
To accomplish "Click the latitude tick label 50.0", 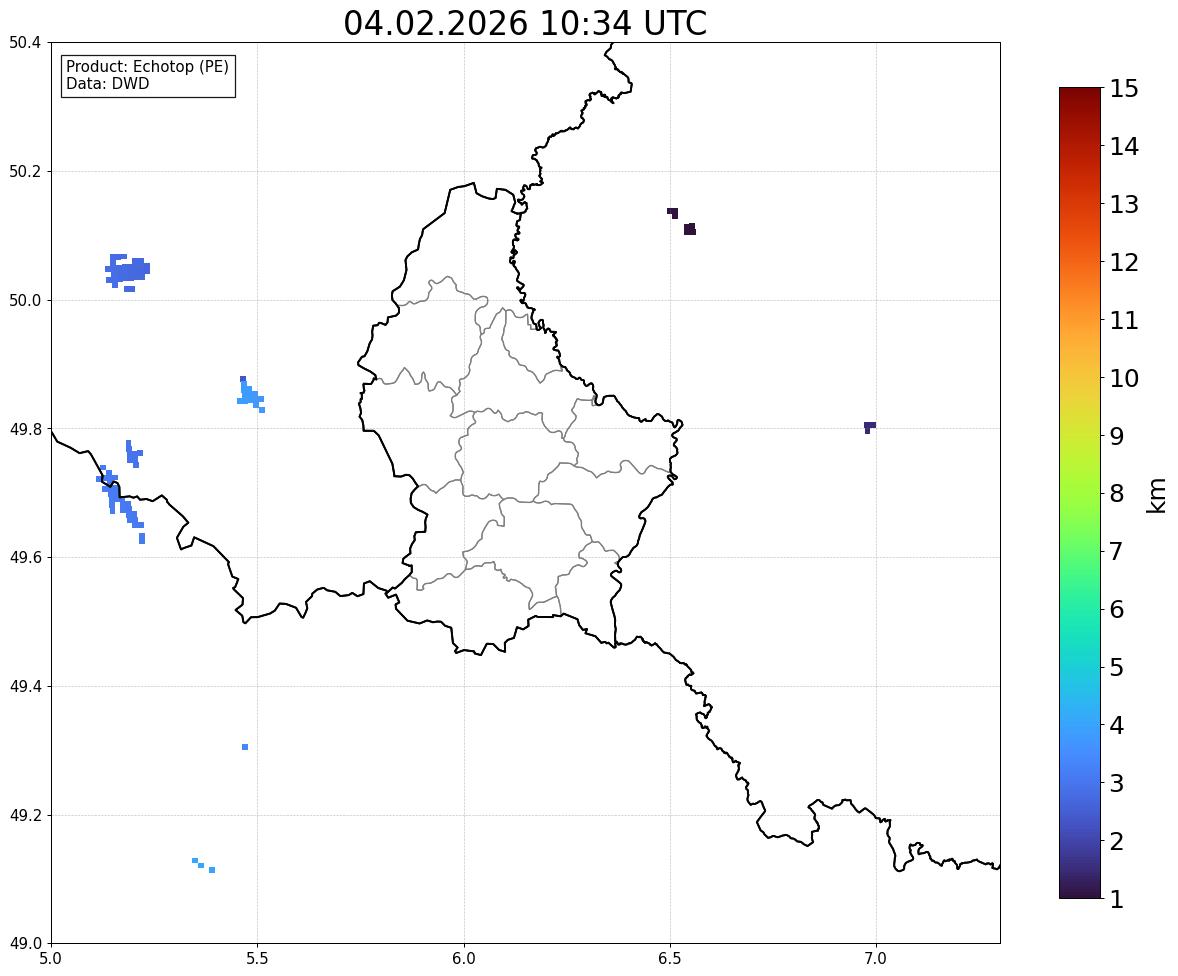I will (x=25, y=301).
